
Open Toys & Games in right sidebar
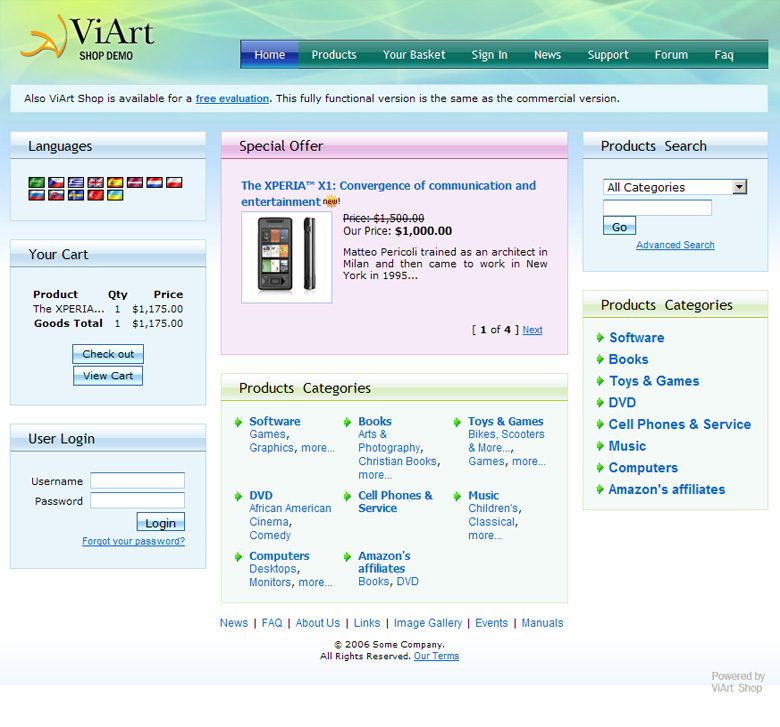(x=654, y=381)
